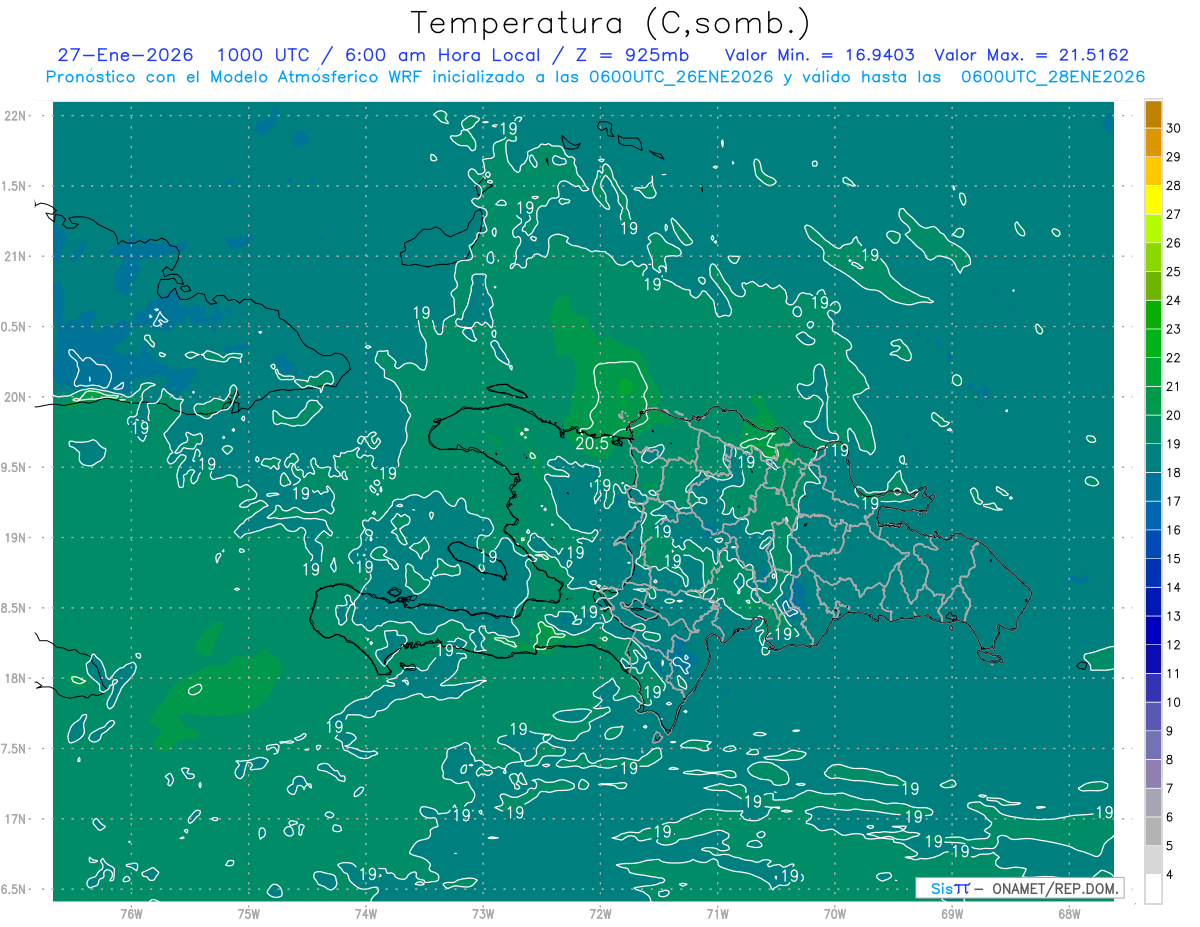The image size is (1200, 927).
Task: Pick the green colorbar segment between 22 and 23
Action: pyautogui.click(x=1153, y=343)
